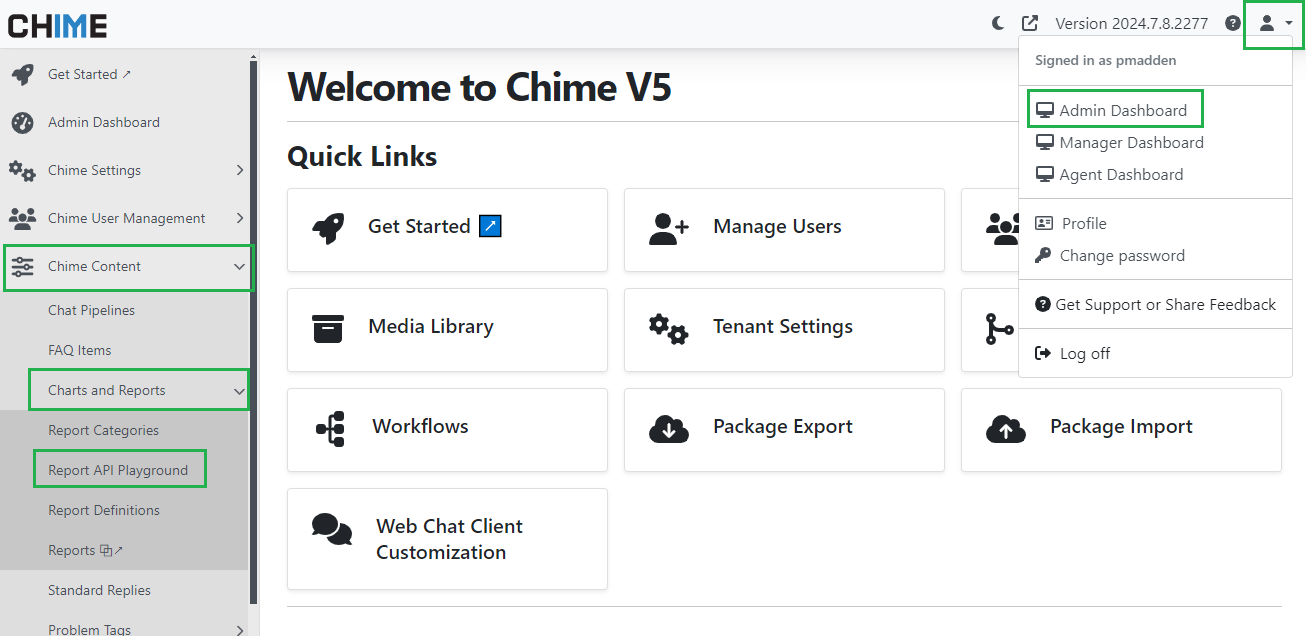Go to Admin Dashboard in the sidebar
Screen dimensions: 1306x636
coord(104,122)
